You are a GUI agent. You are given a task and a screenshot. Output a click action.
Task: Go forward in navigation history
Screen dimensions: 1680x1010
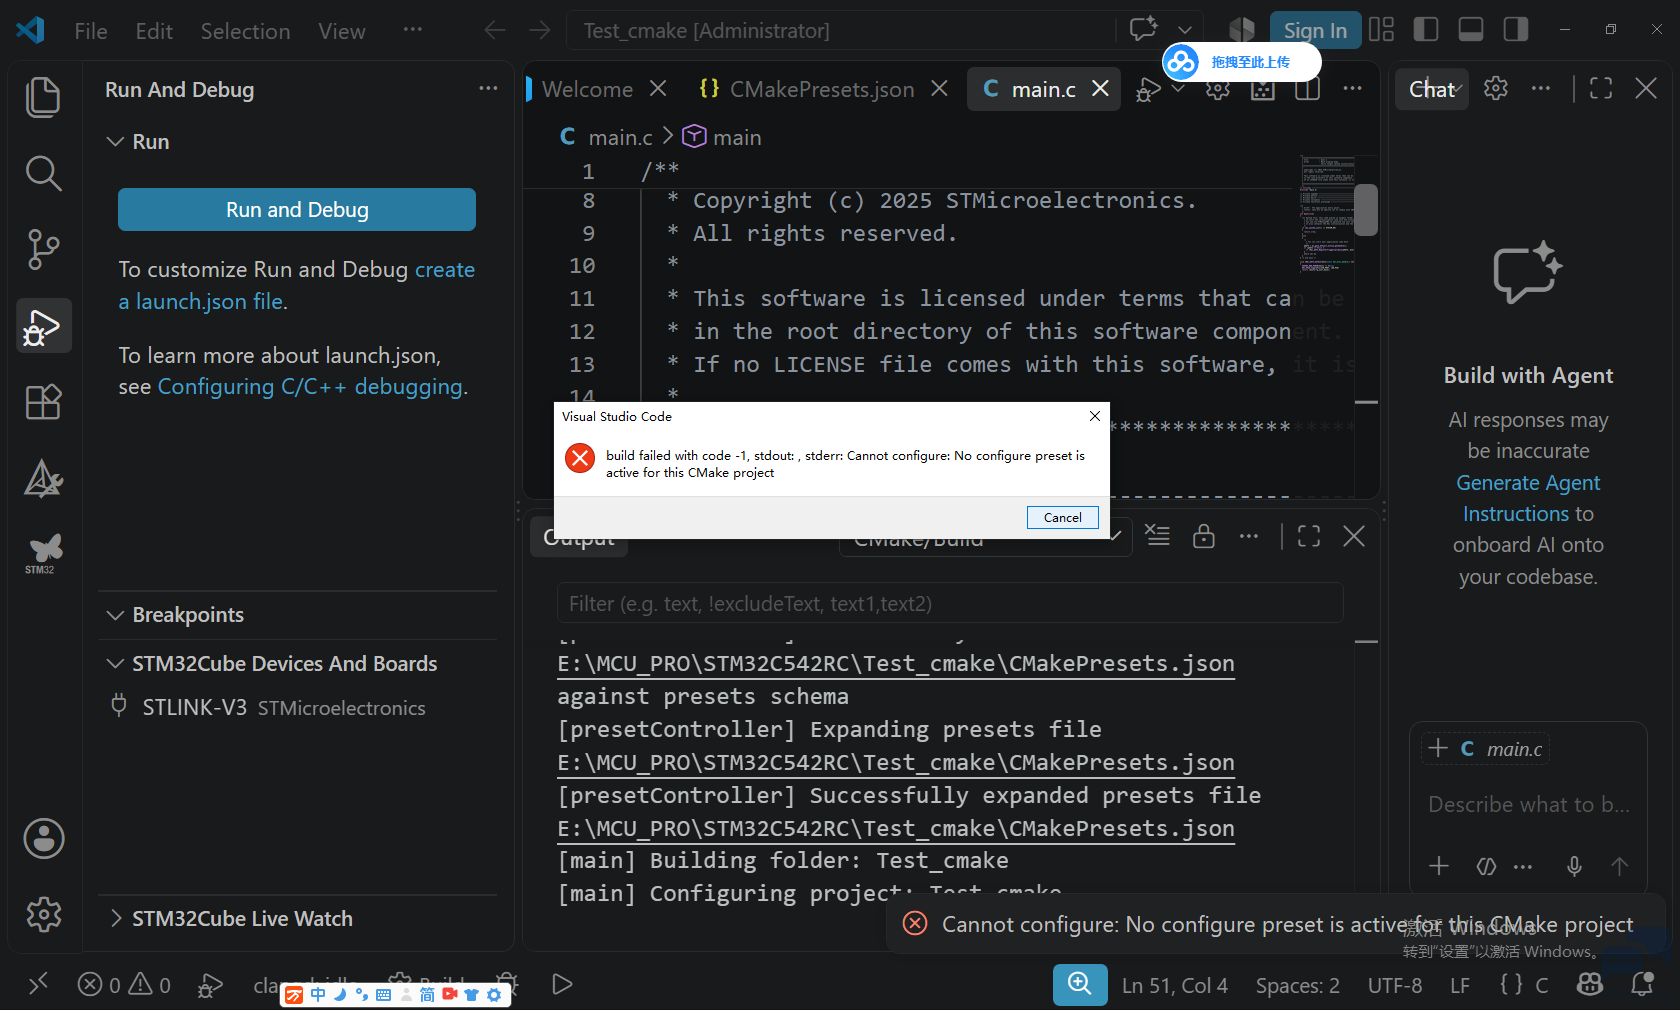click(x=540, y=30)
